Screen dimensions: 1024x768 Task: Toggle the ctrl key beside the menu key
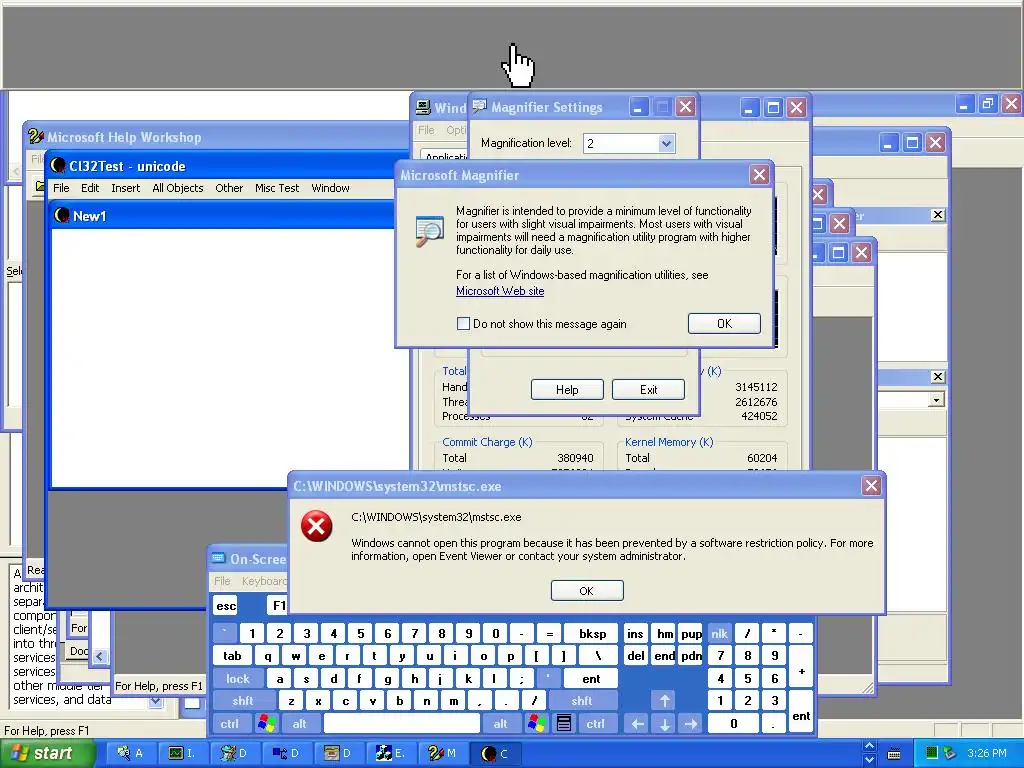coord(595,724)
